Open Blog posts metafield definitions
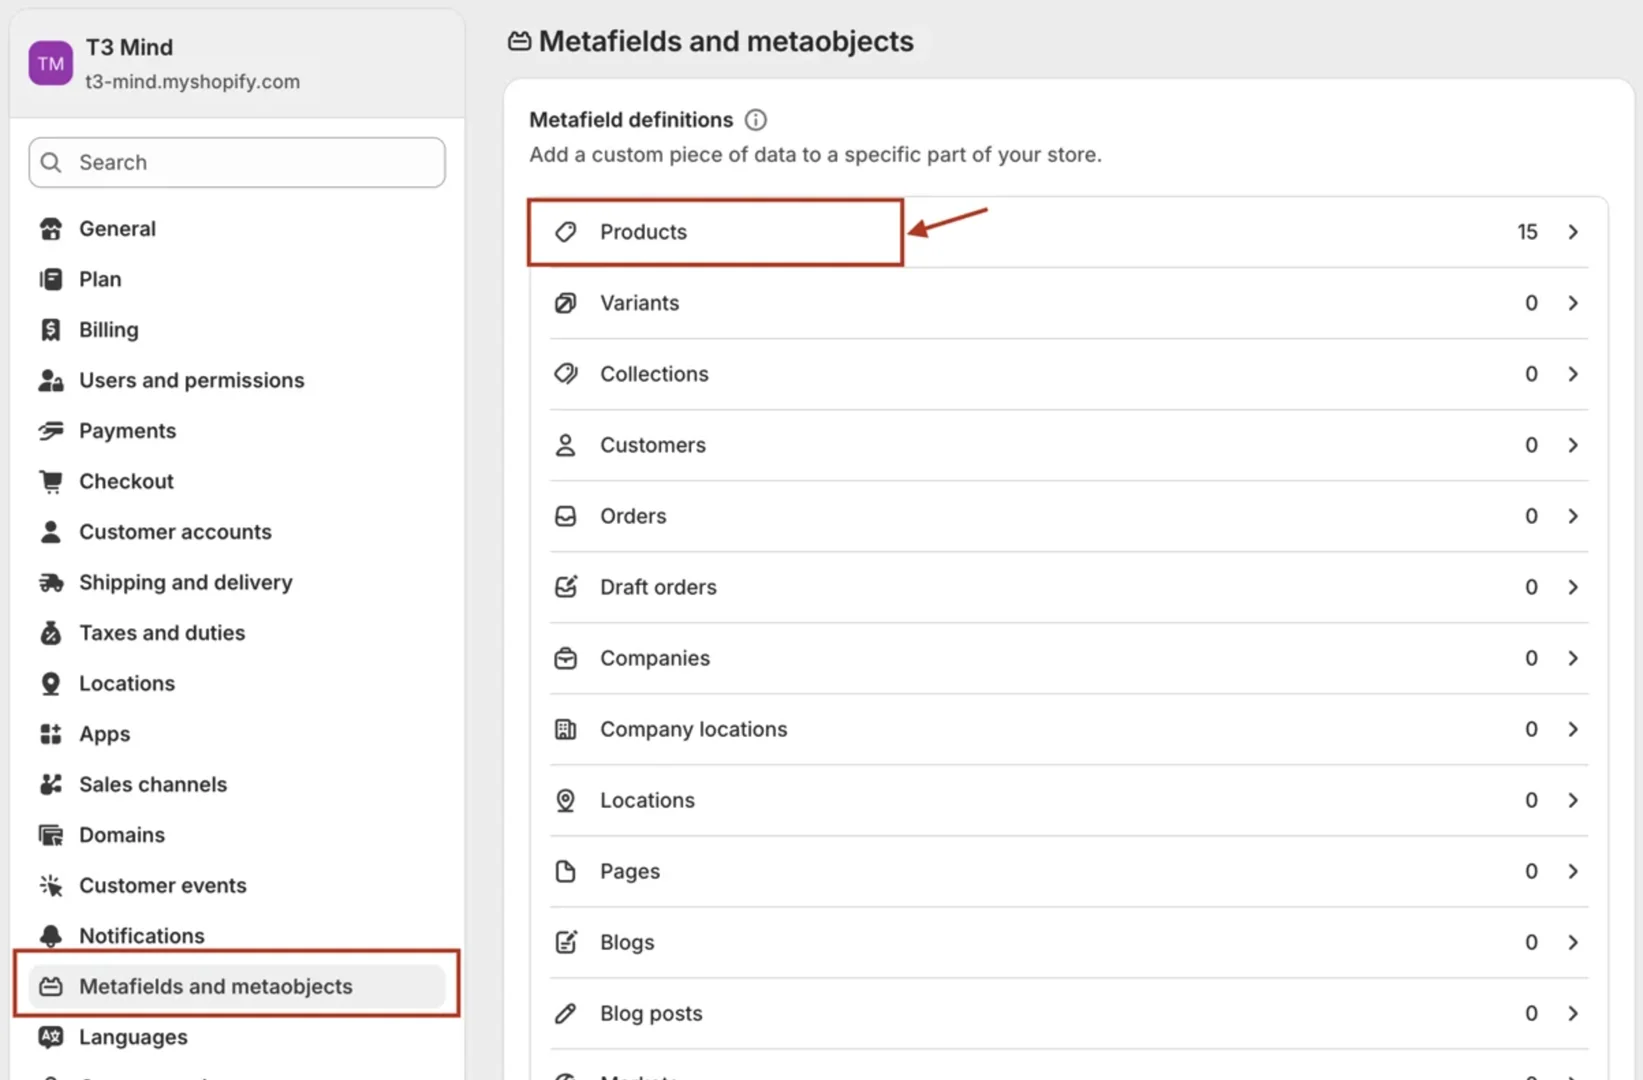The width and height of the screenshot is (1643, 1080). [x=1069, y=1014]
